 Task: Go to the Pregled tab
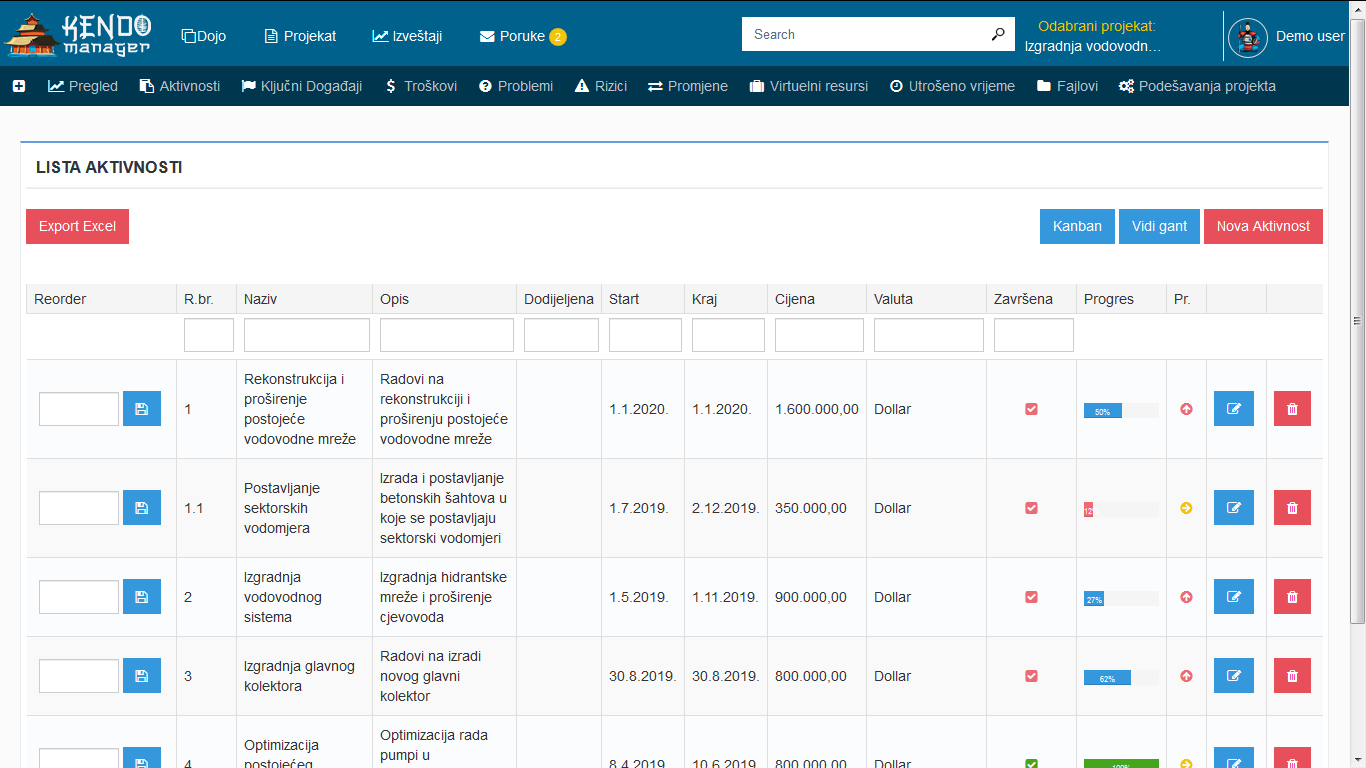(x=83, y=86)
